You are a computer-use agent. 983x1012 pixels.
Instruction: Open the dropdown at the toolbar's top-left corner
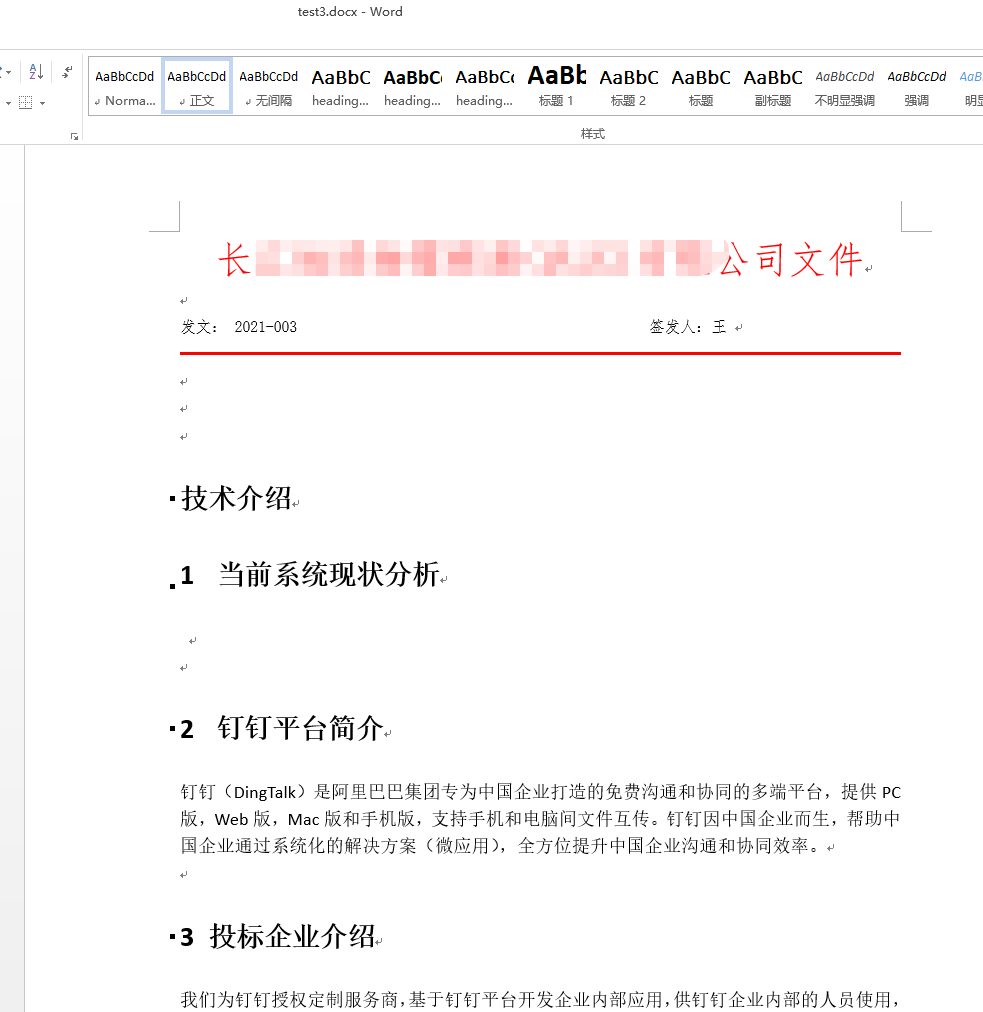(8, 72)
